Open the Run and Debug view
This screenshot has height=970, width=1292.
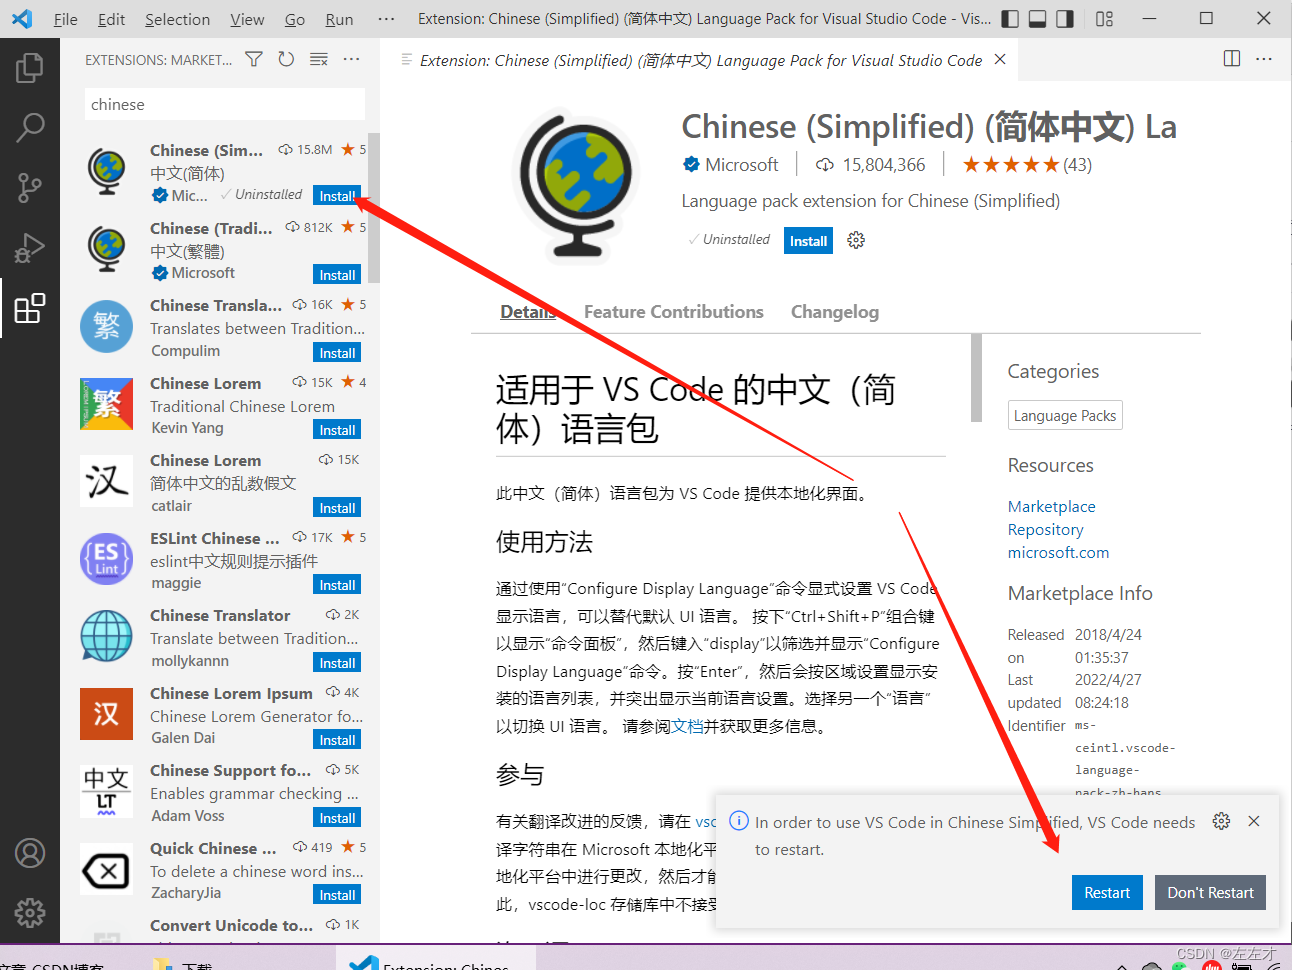pos(30,247)
